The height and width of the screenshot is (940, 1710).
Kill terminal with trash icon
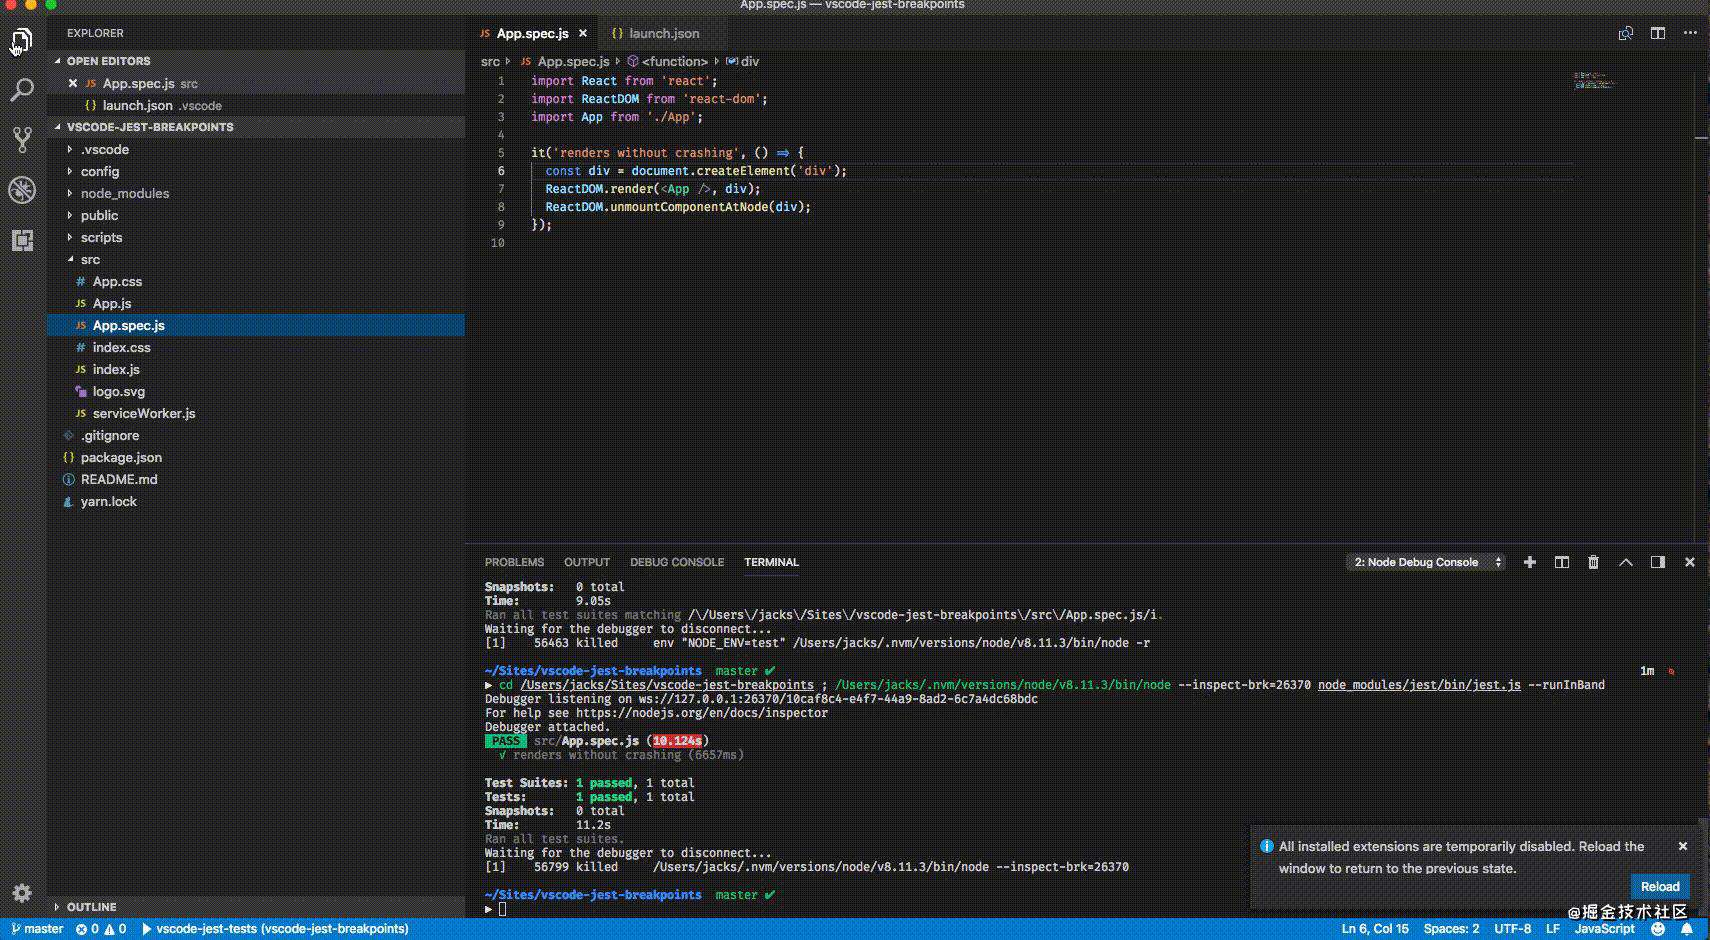click(x=1593, y=562)
